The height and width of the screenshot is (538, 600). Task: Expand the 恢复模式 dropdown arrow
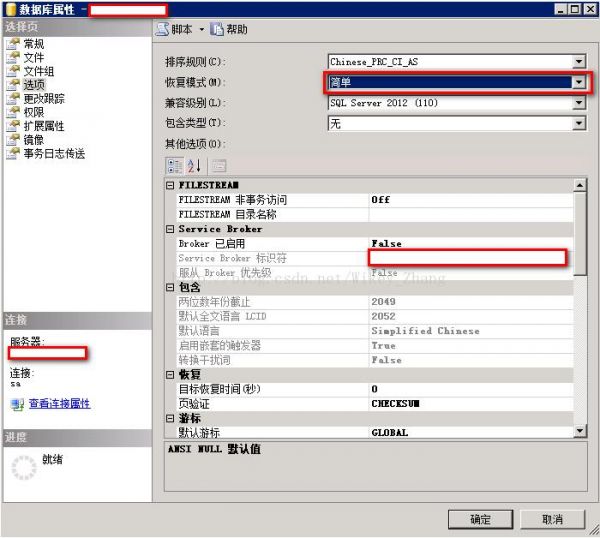(579, 82)
